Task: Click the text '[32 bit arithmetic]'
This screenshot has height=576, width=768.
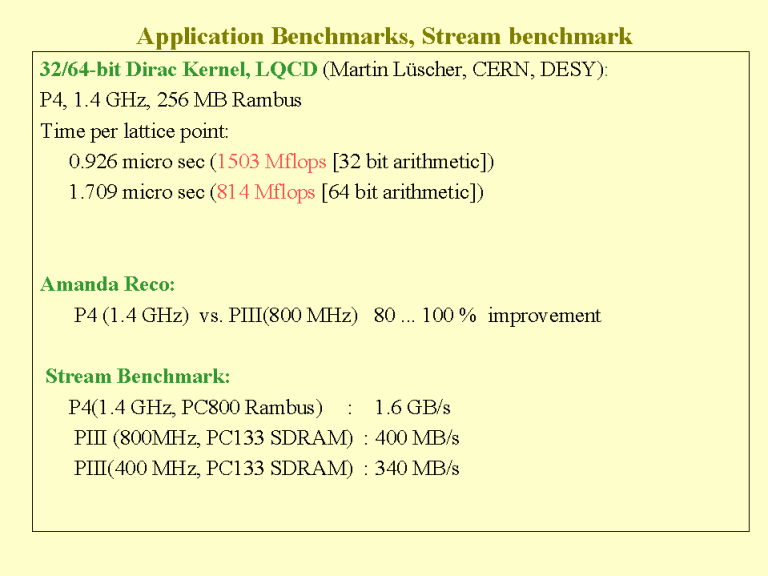Action: pos(409,162)
